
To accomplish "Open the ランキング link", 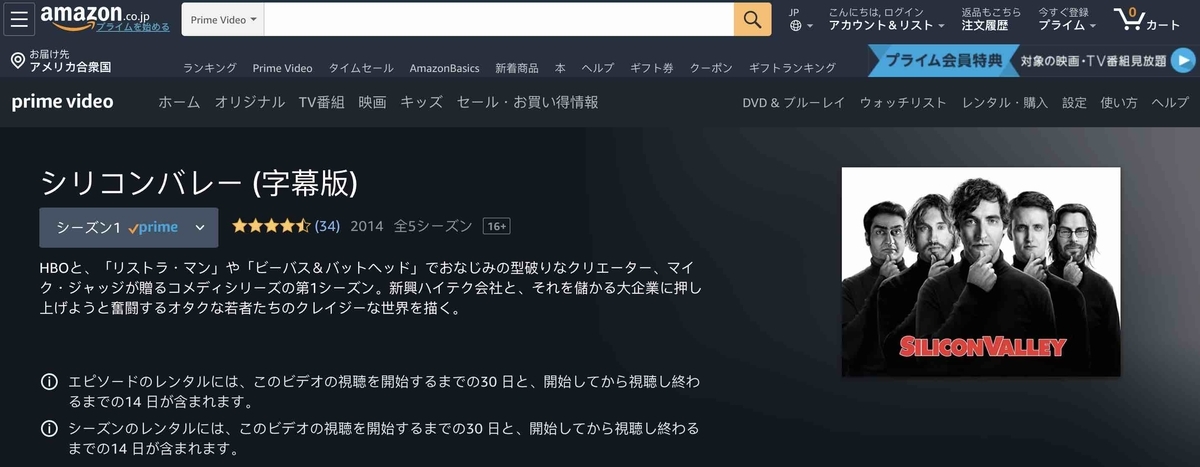I will [x=209, y=68].
